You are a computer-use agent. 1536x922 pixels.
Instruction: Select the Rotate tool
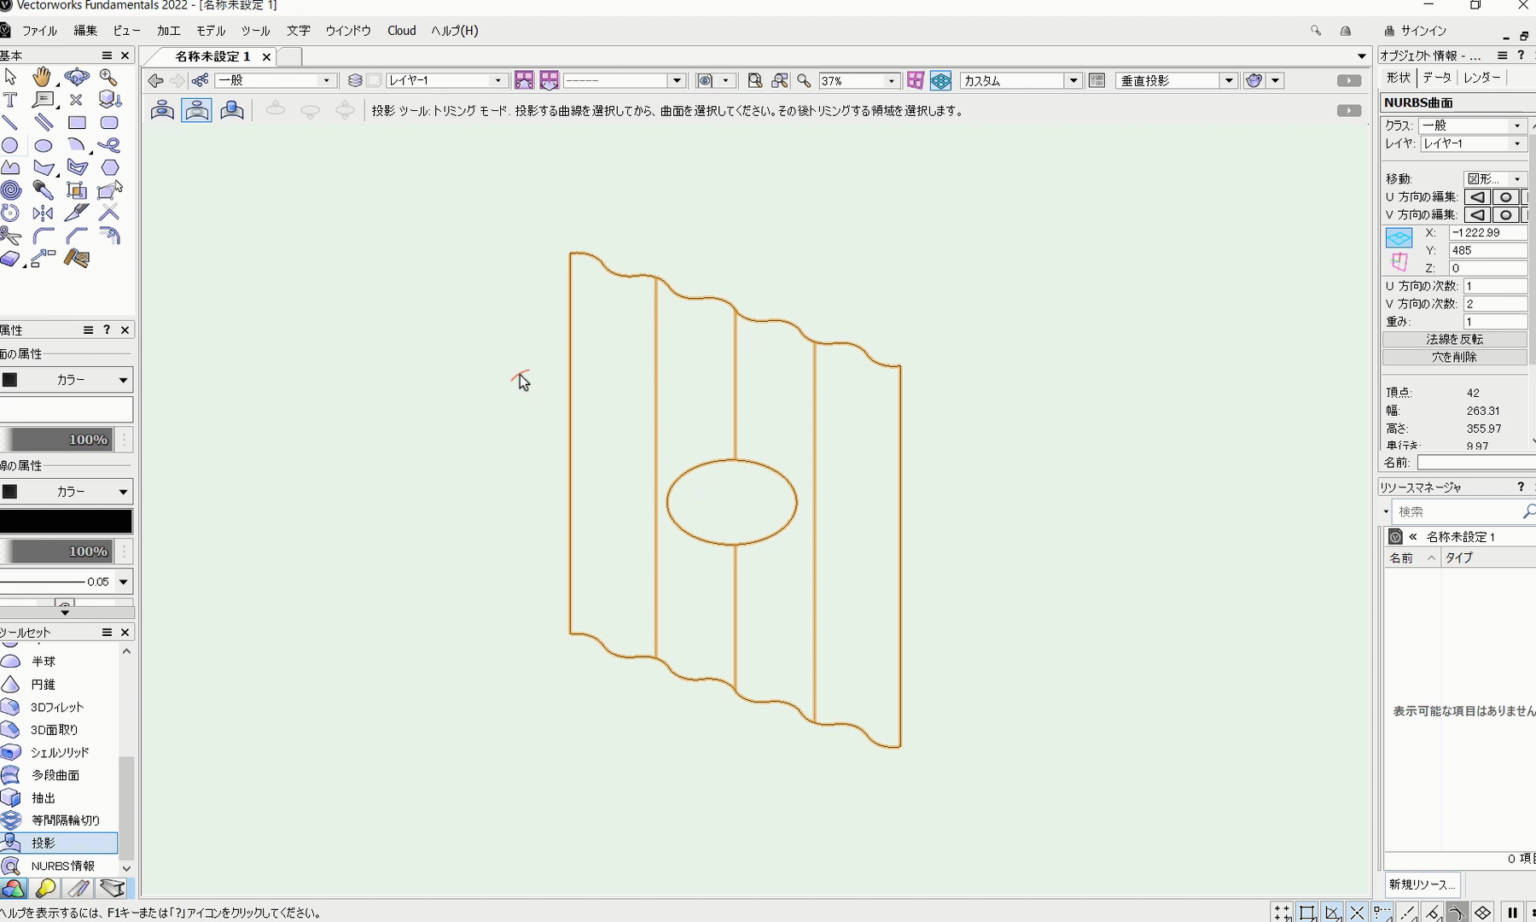10,213
